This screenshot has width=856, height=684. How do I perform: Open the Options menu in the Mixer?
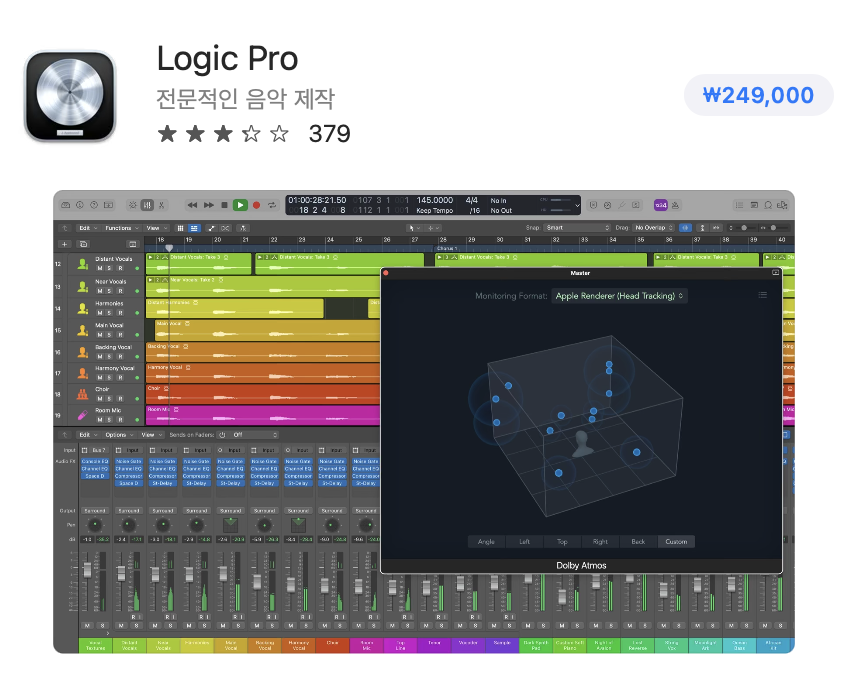[x=119, y=435]
